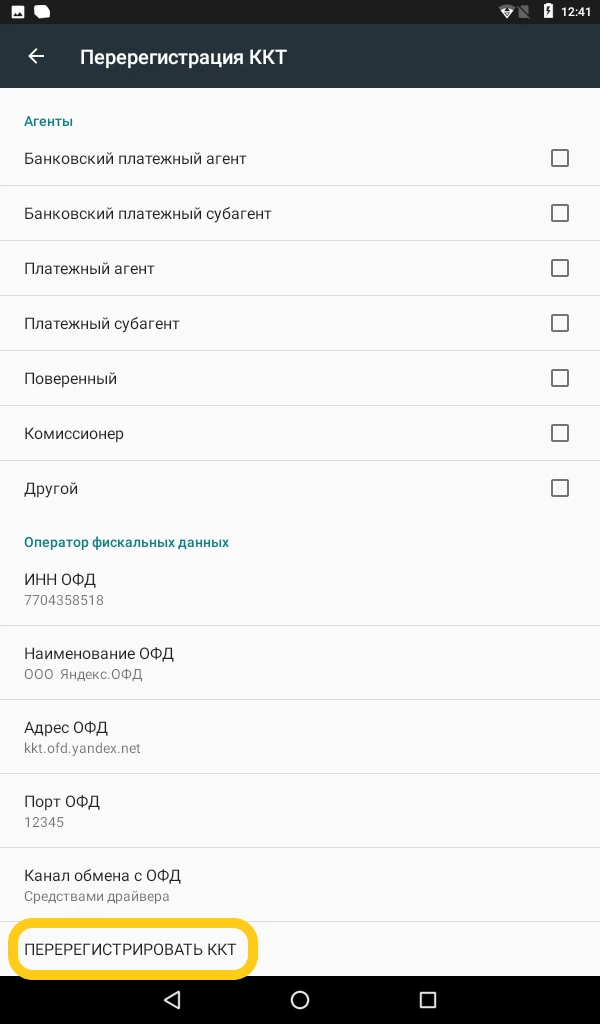Open recent apps square button

point(428,999)
